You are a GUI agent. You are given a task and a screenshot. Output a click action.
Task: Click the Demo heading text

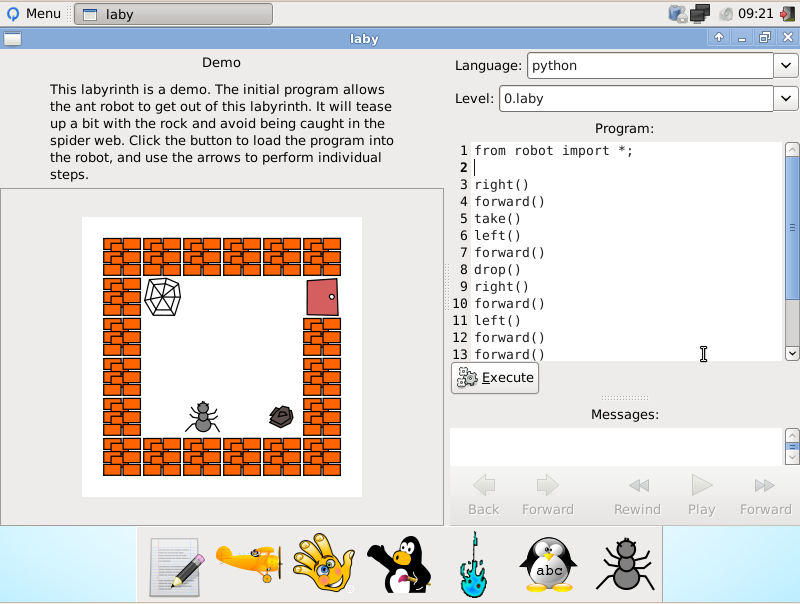coord(221,63)
